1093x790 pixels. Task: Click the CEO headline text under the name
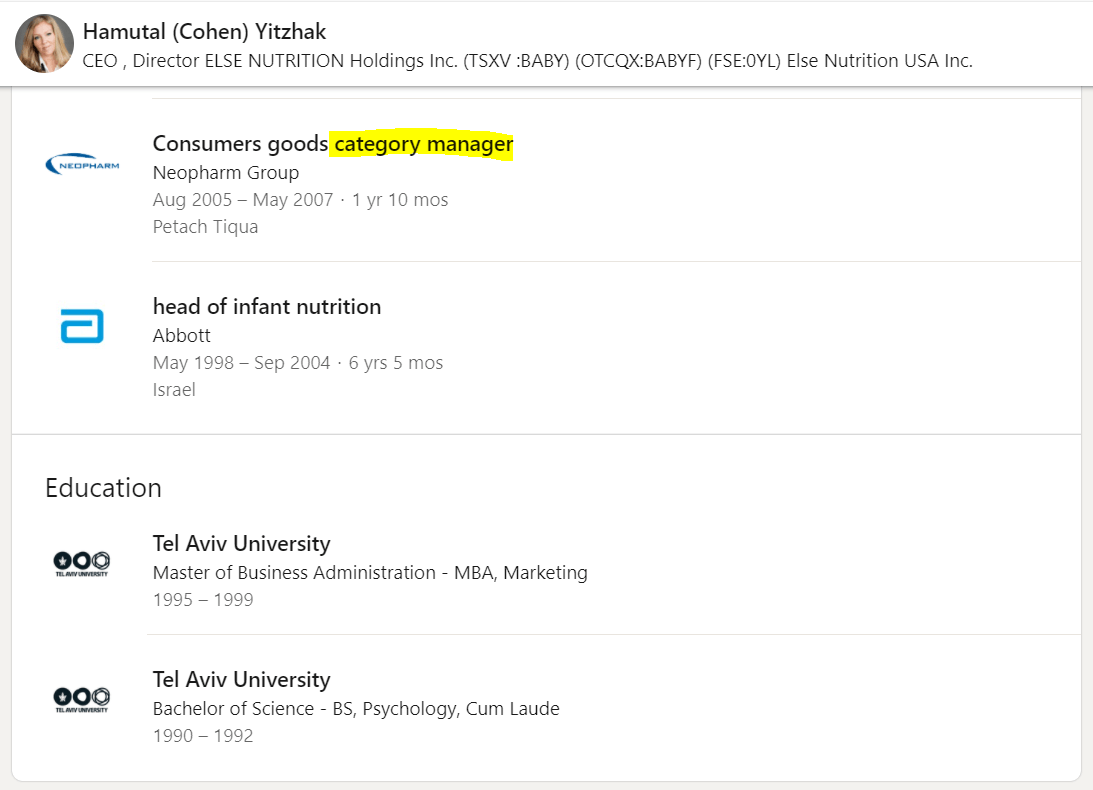[527, 61]
